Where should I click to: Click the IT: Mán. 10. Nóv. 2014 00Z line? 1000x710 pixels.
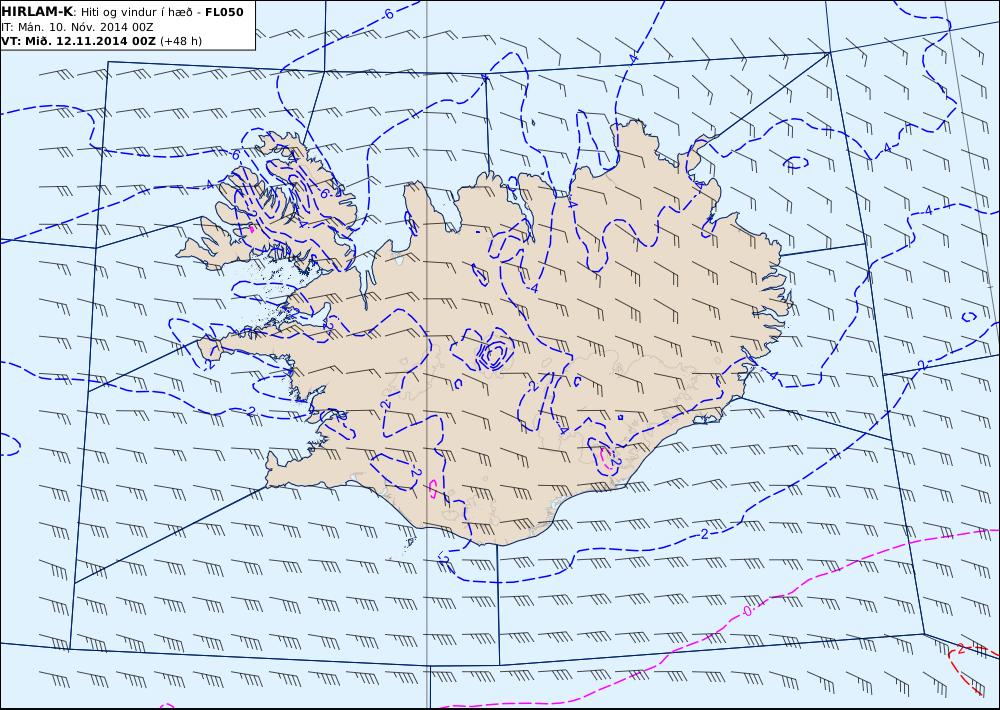tap(77, 27)
